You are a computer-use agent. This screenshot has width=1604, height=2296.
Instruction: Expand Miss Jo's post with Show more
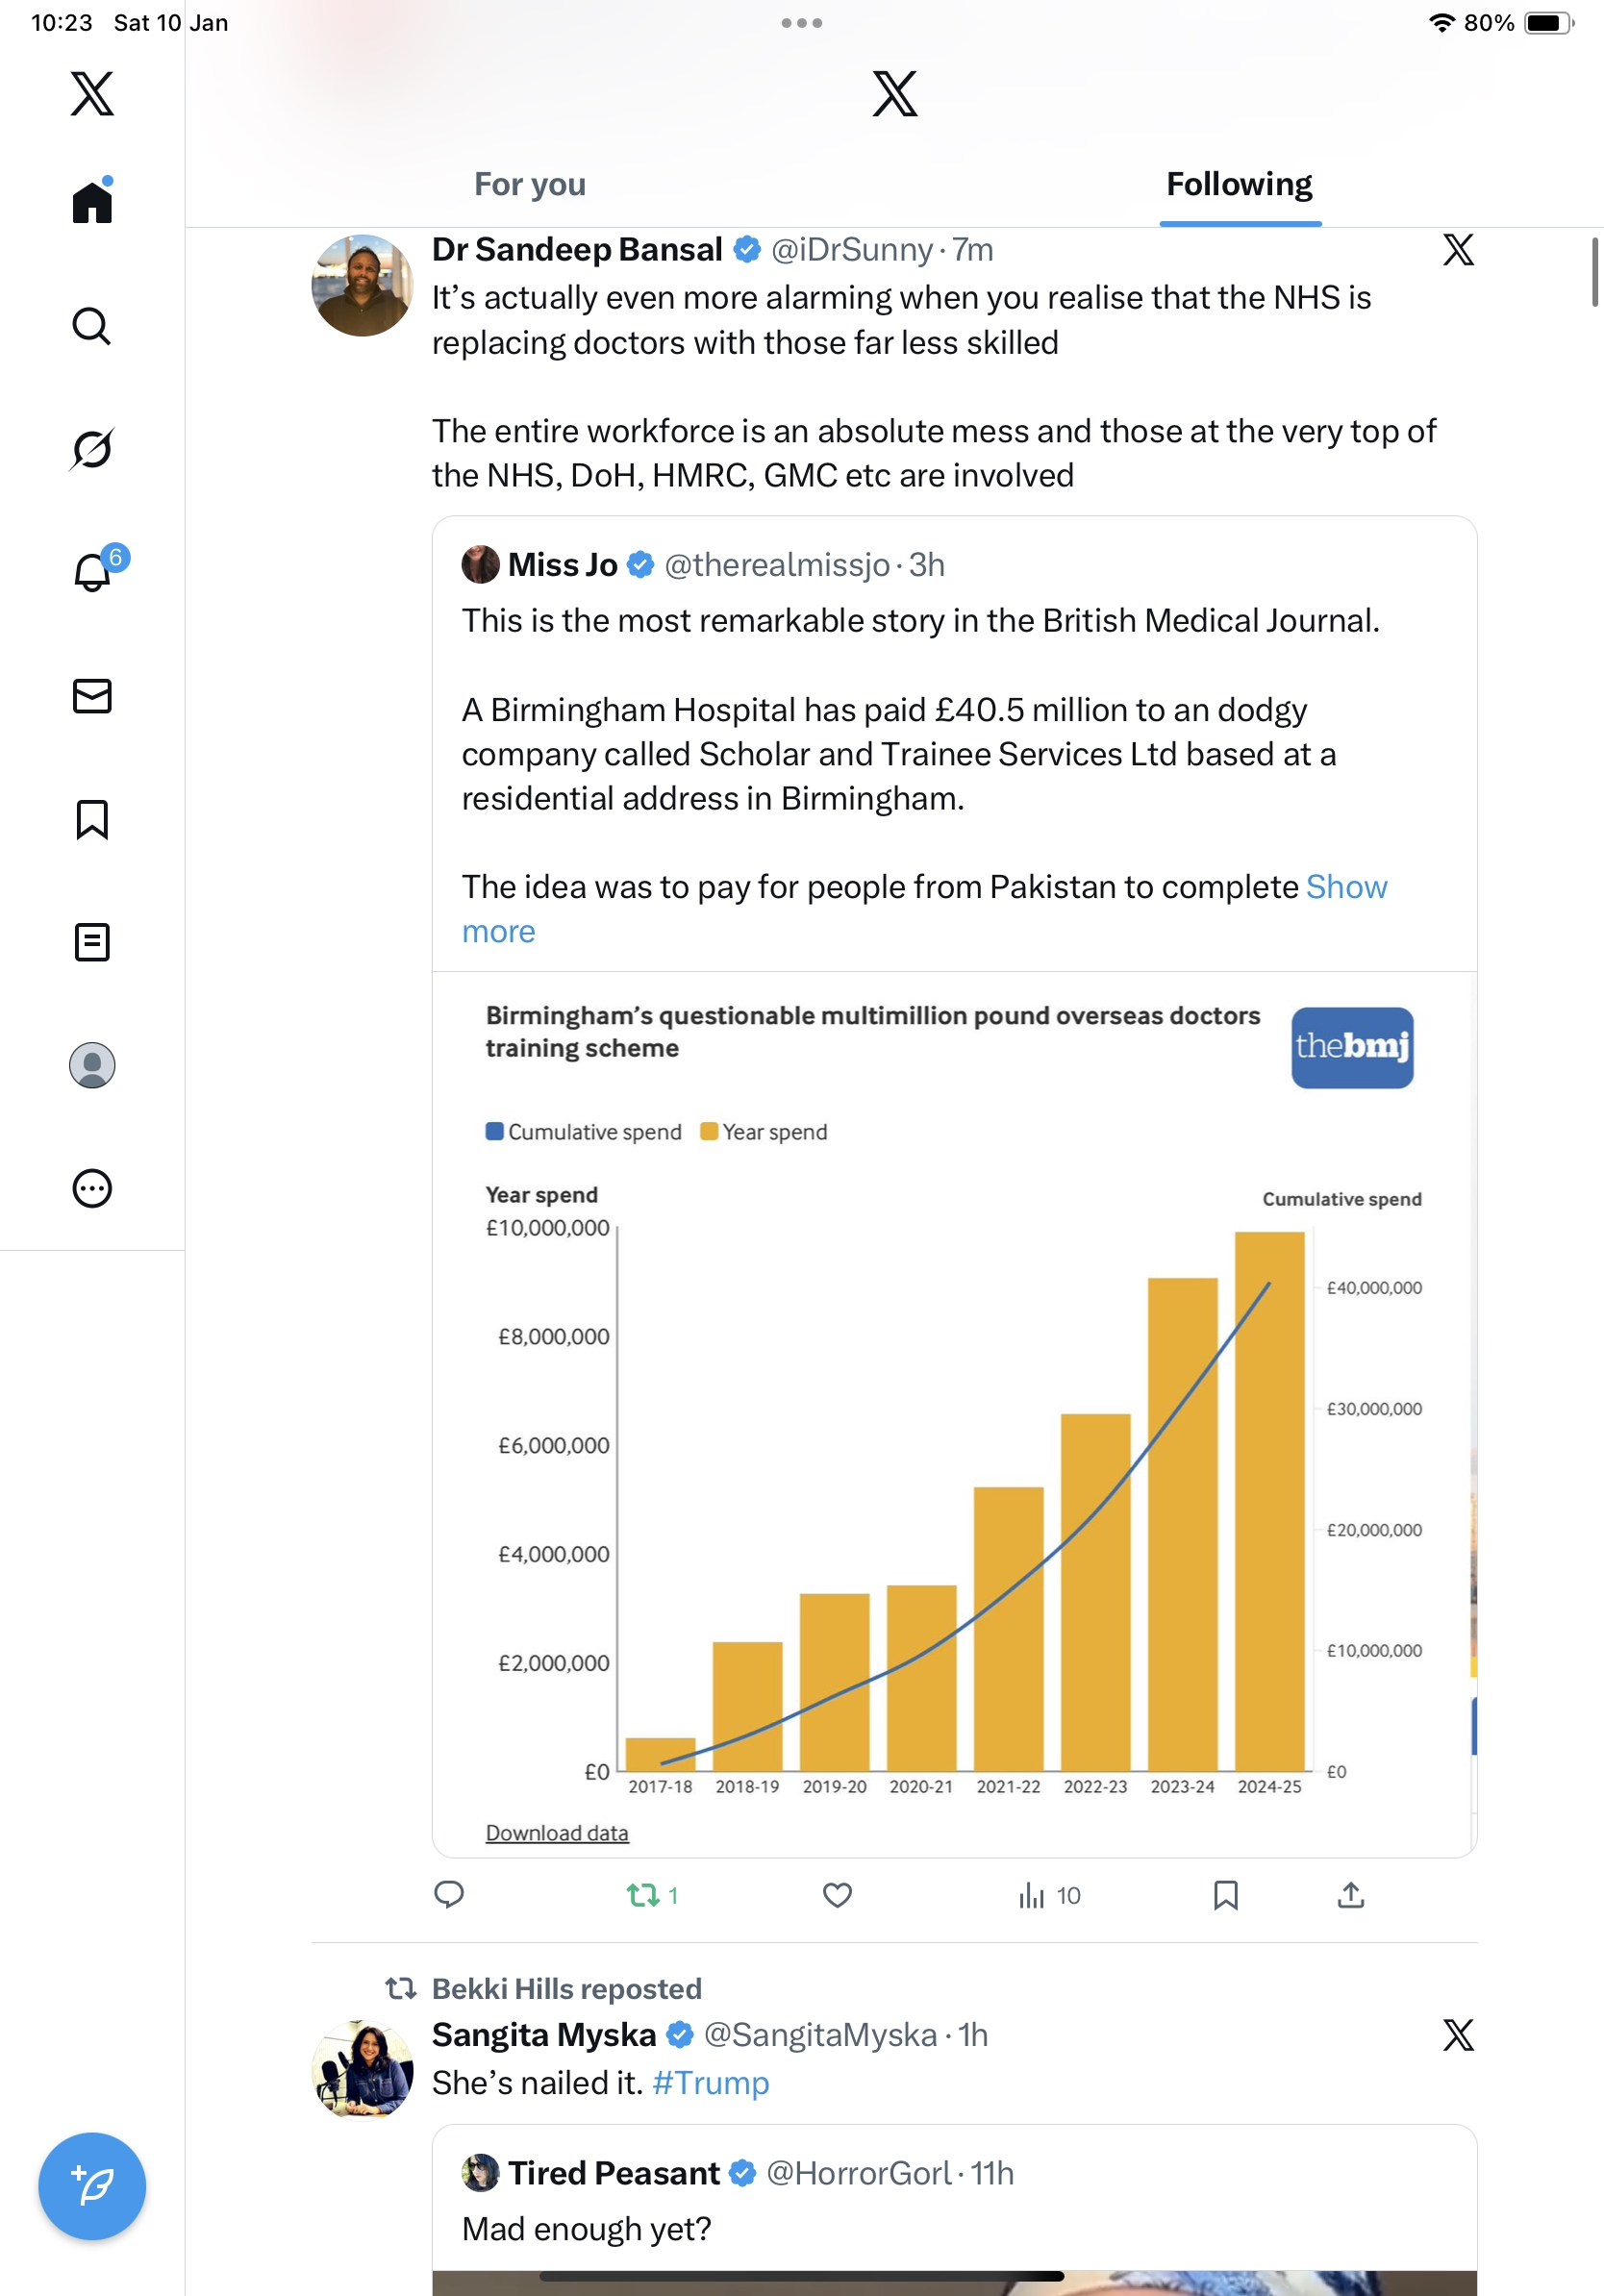pos(1346,888)
